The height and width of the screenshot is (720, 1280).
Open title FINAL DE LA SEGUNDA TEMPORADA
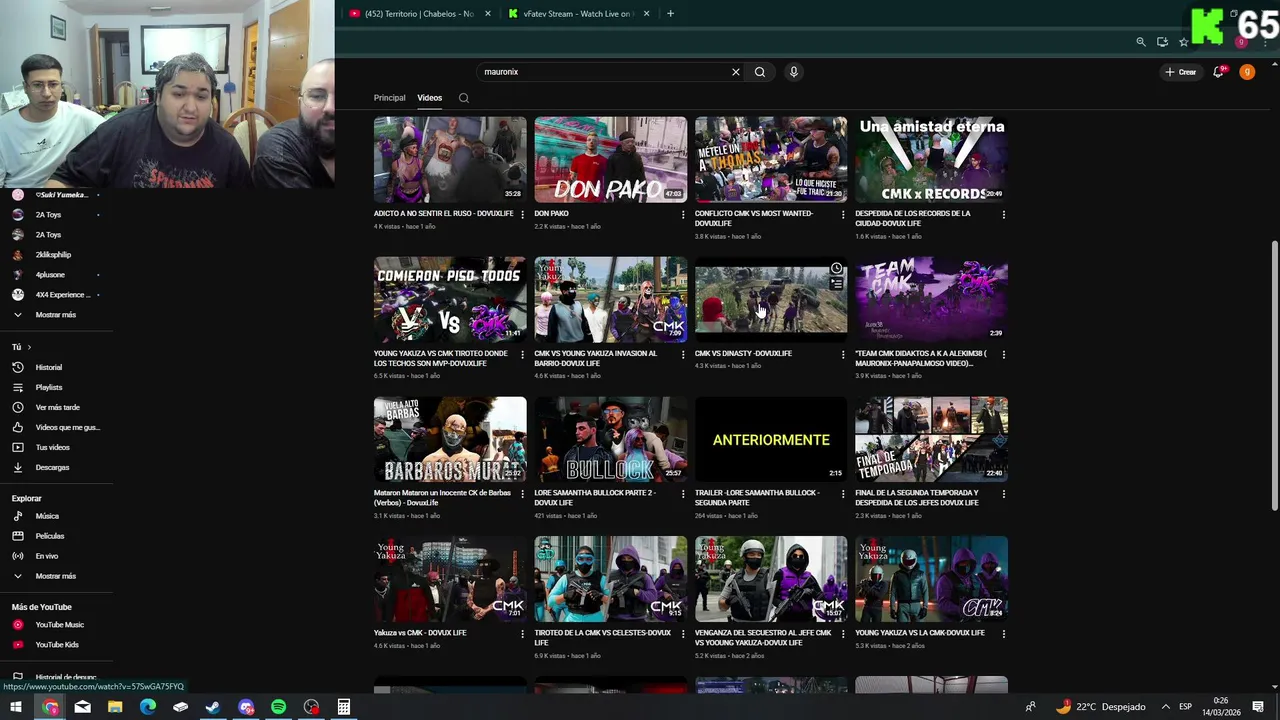point(917,498)
